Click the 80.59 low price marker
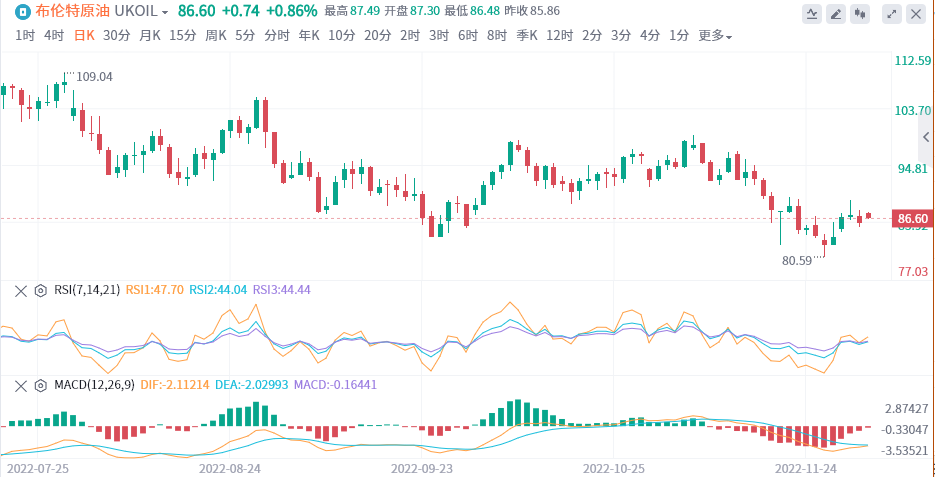The image size is (935, 477). (x=798, y=261)
